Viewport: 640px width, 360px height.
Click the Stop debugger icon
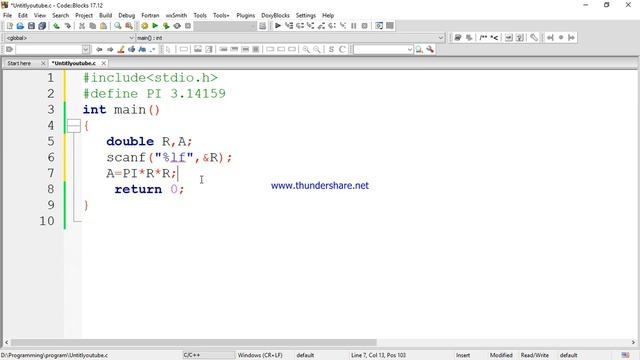click(364, 26)
